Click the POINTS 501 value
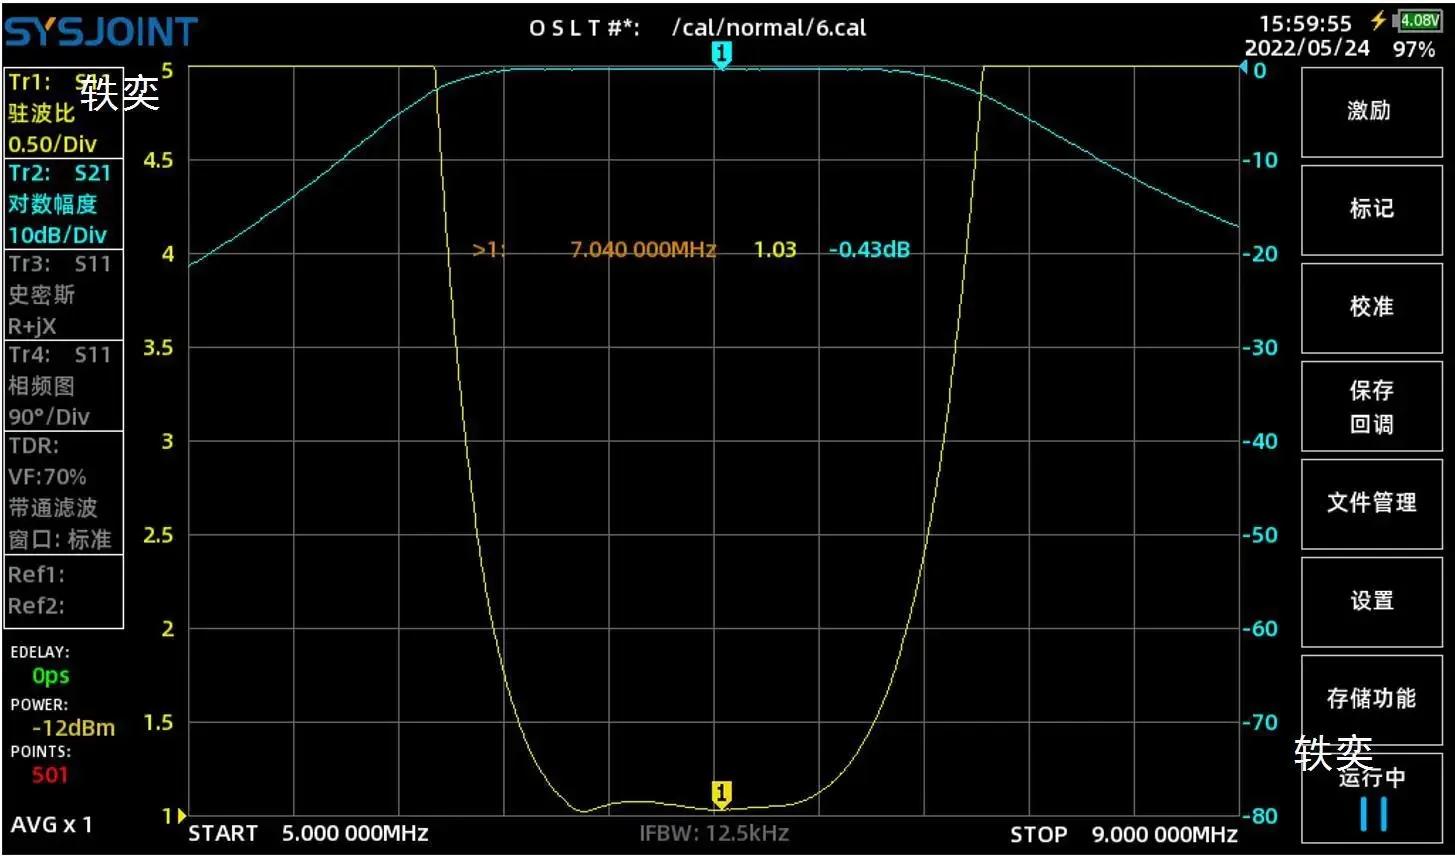The width and height of the screenshot is (1455, 856). tap(50, 775)
